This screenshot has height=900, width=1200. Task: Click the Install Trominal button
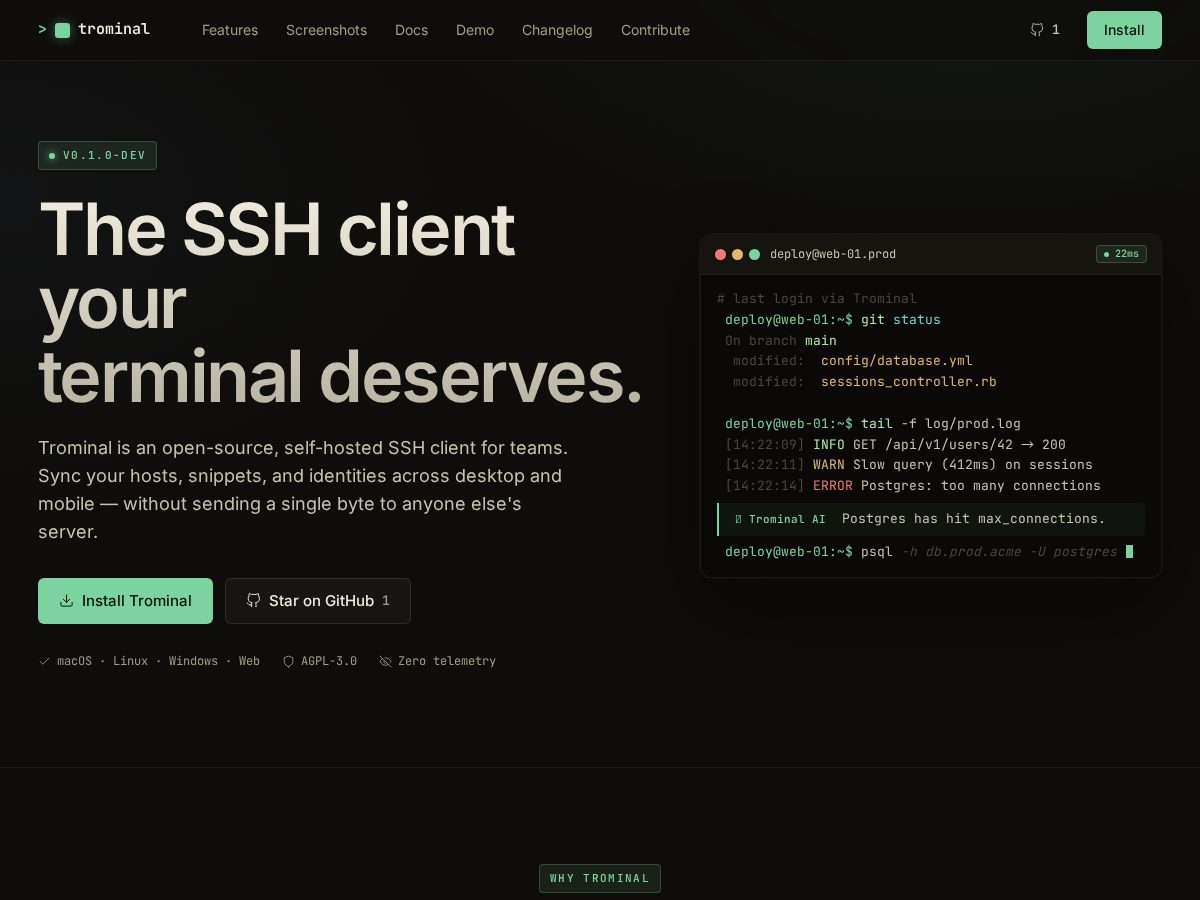(125, 601)
